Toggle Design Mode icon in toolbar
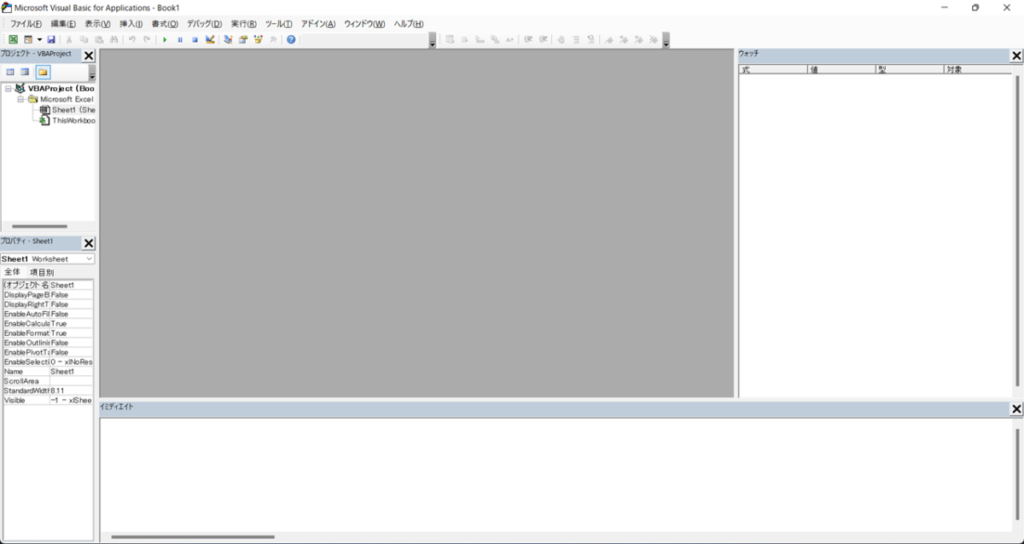 pyautogui.click(x=210, y=39)
